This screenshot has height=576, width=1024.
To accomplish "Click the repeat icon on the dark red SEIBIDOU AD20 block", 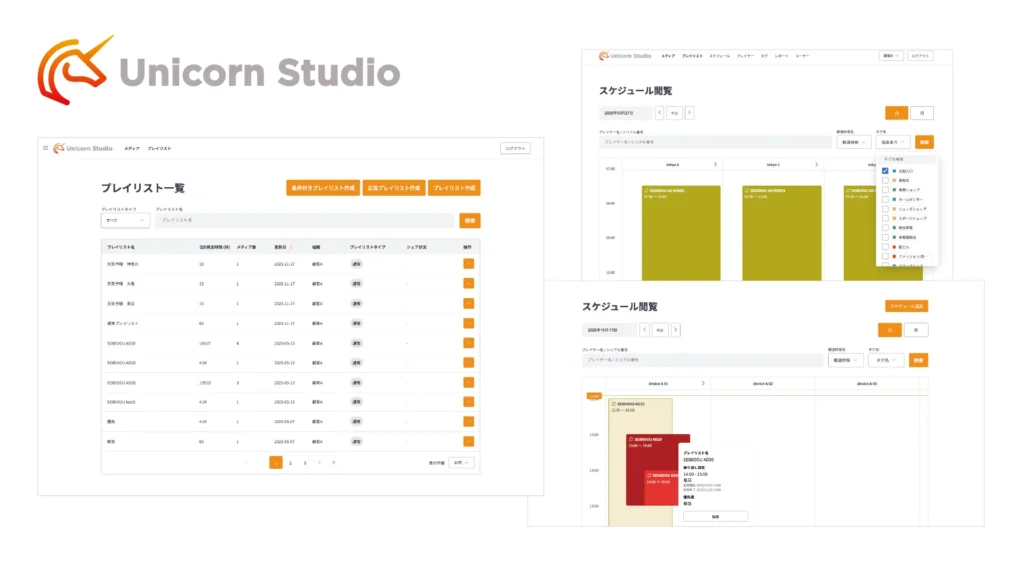I will 631,440.
